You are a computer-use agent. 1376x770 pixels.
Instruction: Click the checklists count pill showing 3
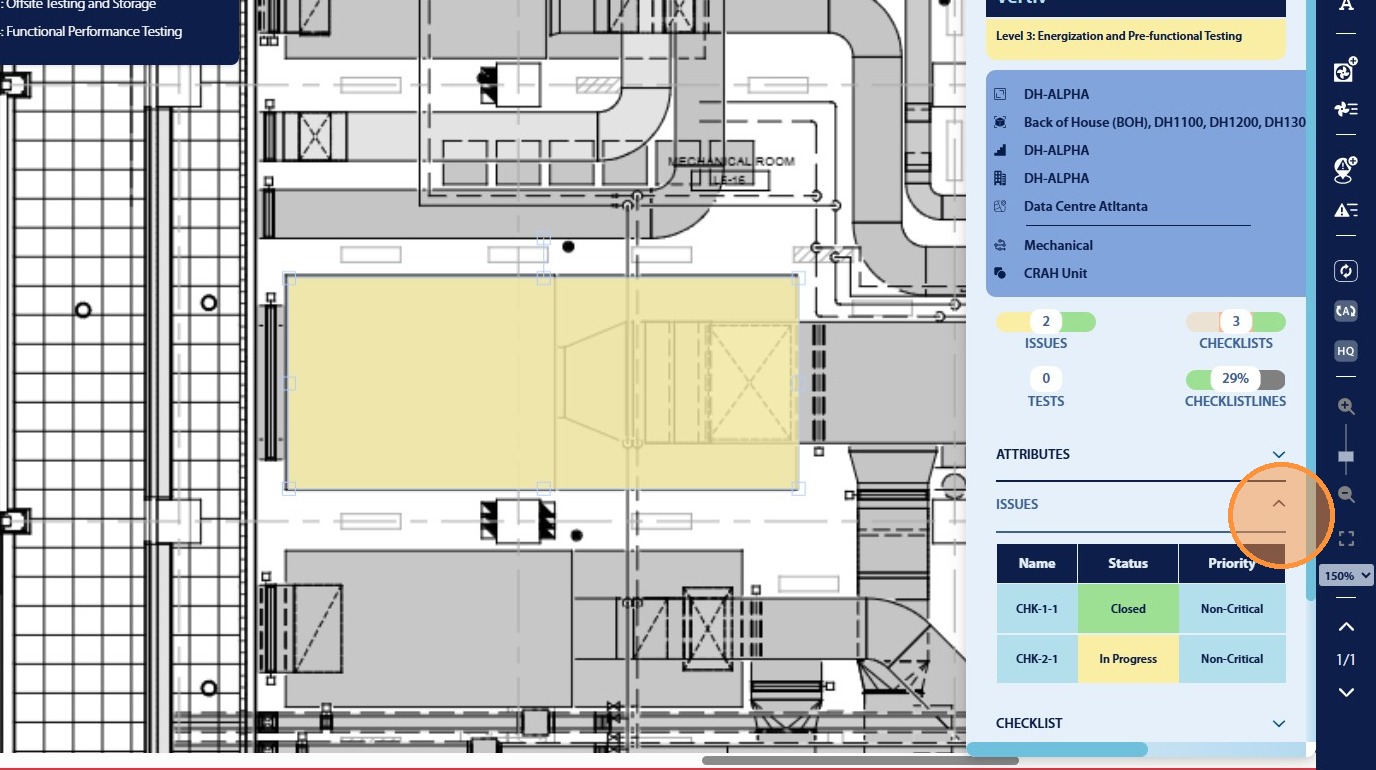1236,322
